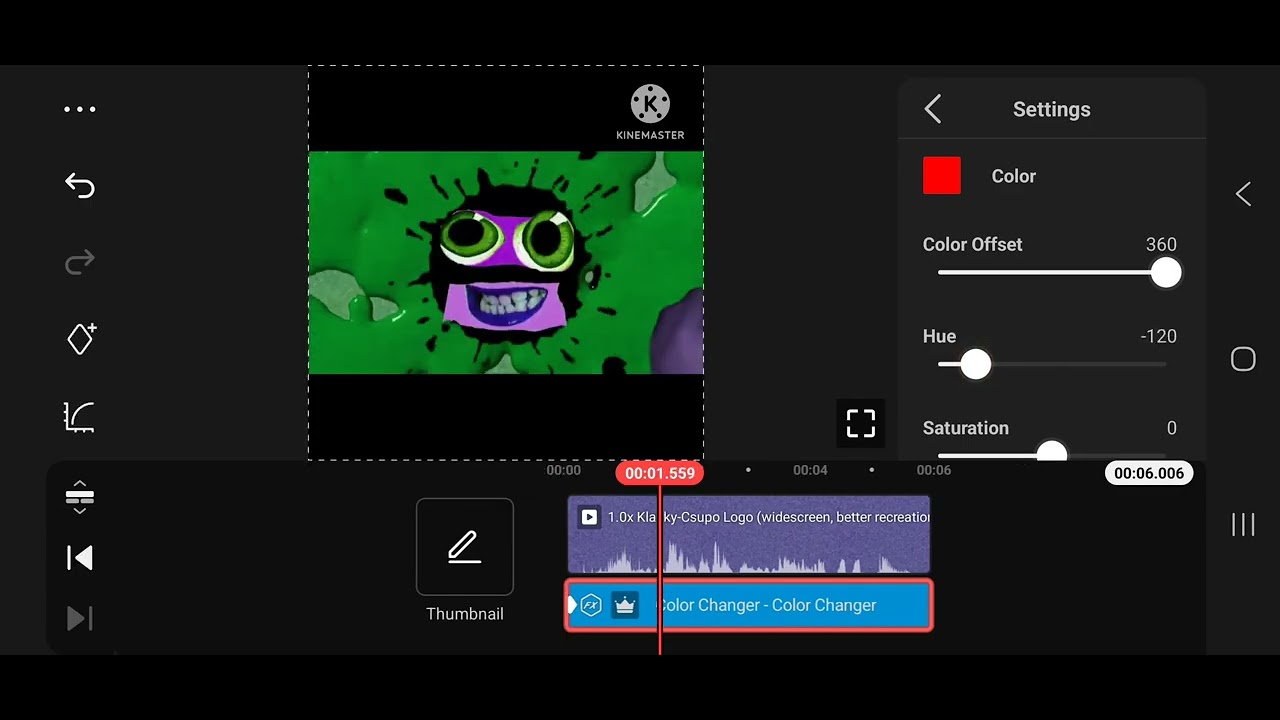The image size is (1280, 720).
Task: Toggle fullscreen preview
Action: coord(861,423)
